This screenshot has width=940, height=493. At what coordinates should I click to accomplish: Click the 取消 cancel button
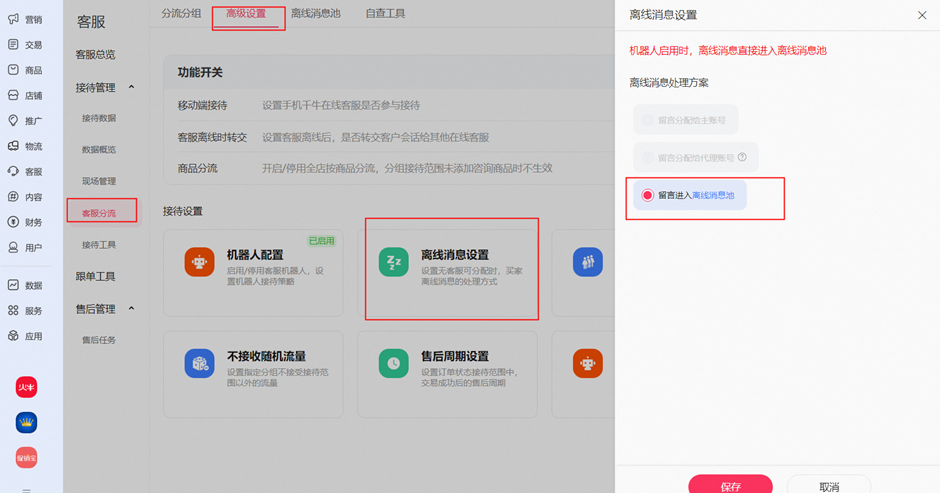click(828, 485)
